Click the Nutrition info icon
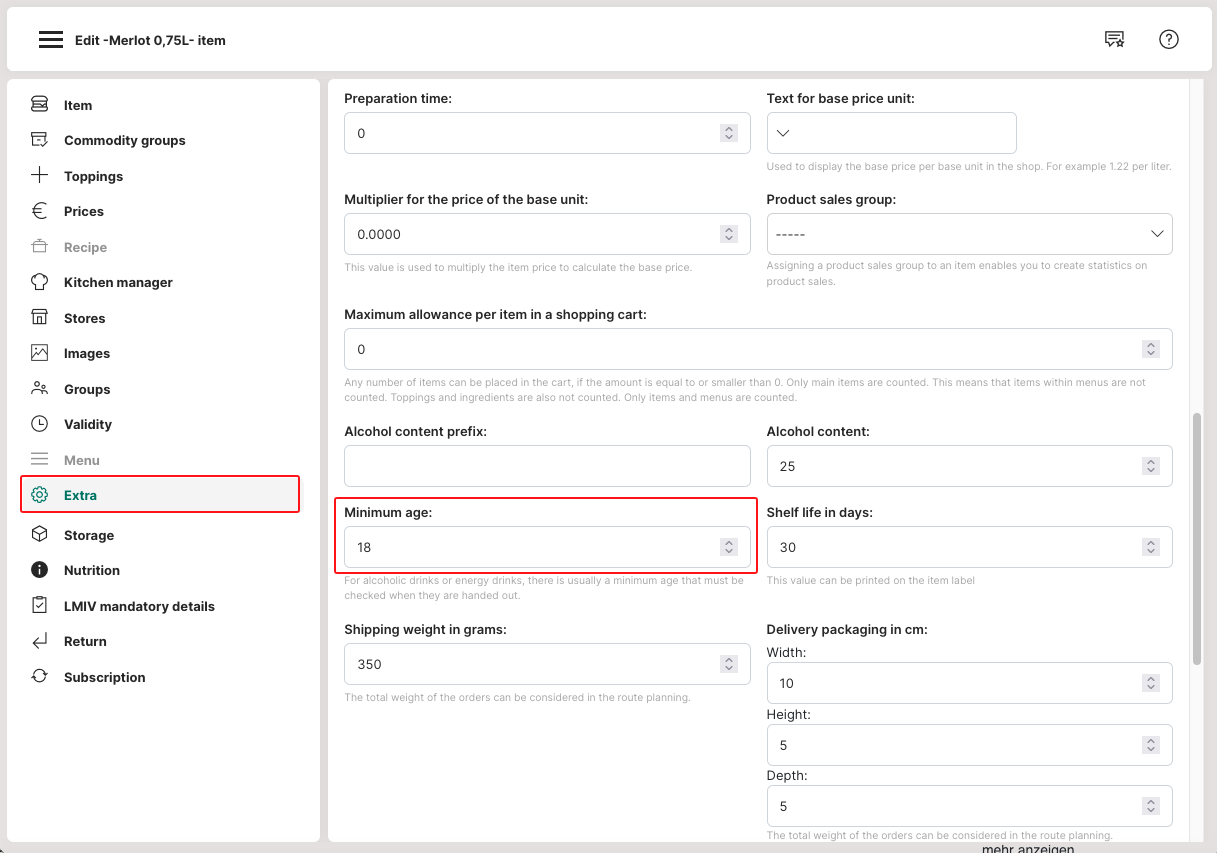1217x853 pixels. tap(39, 570)
